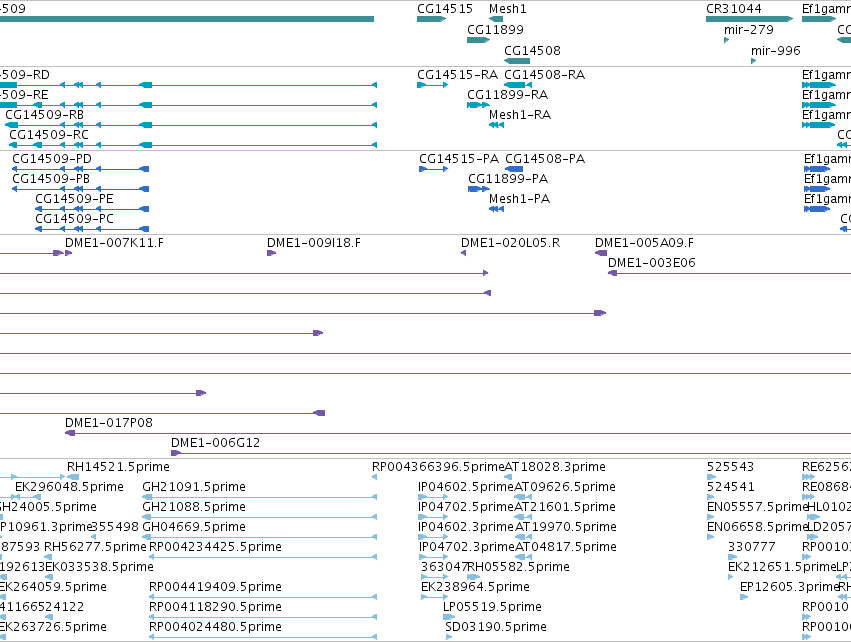This screenshot has height=642, width=851.
Task: Click the CG14515 gene label
Action: click(444, 9)
